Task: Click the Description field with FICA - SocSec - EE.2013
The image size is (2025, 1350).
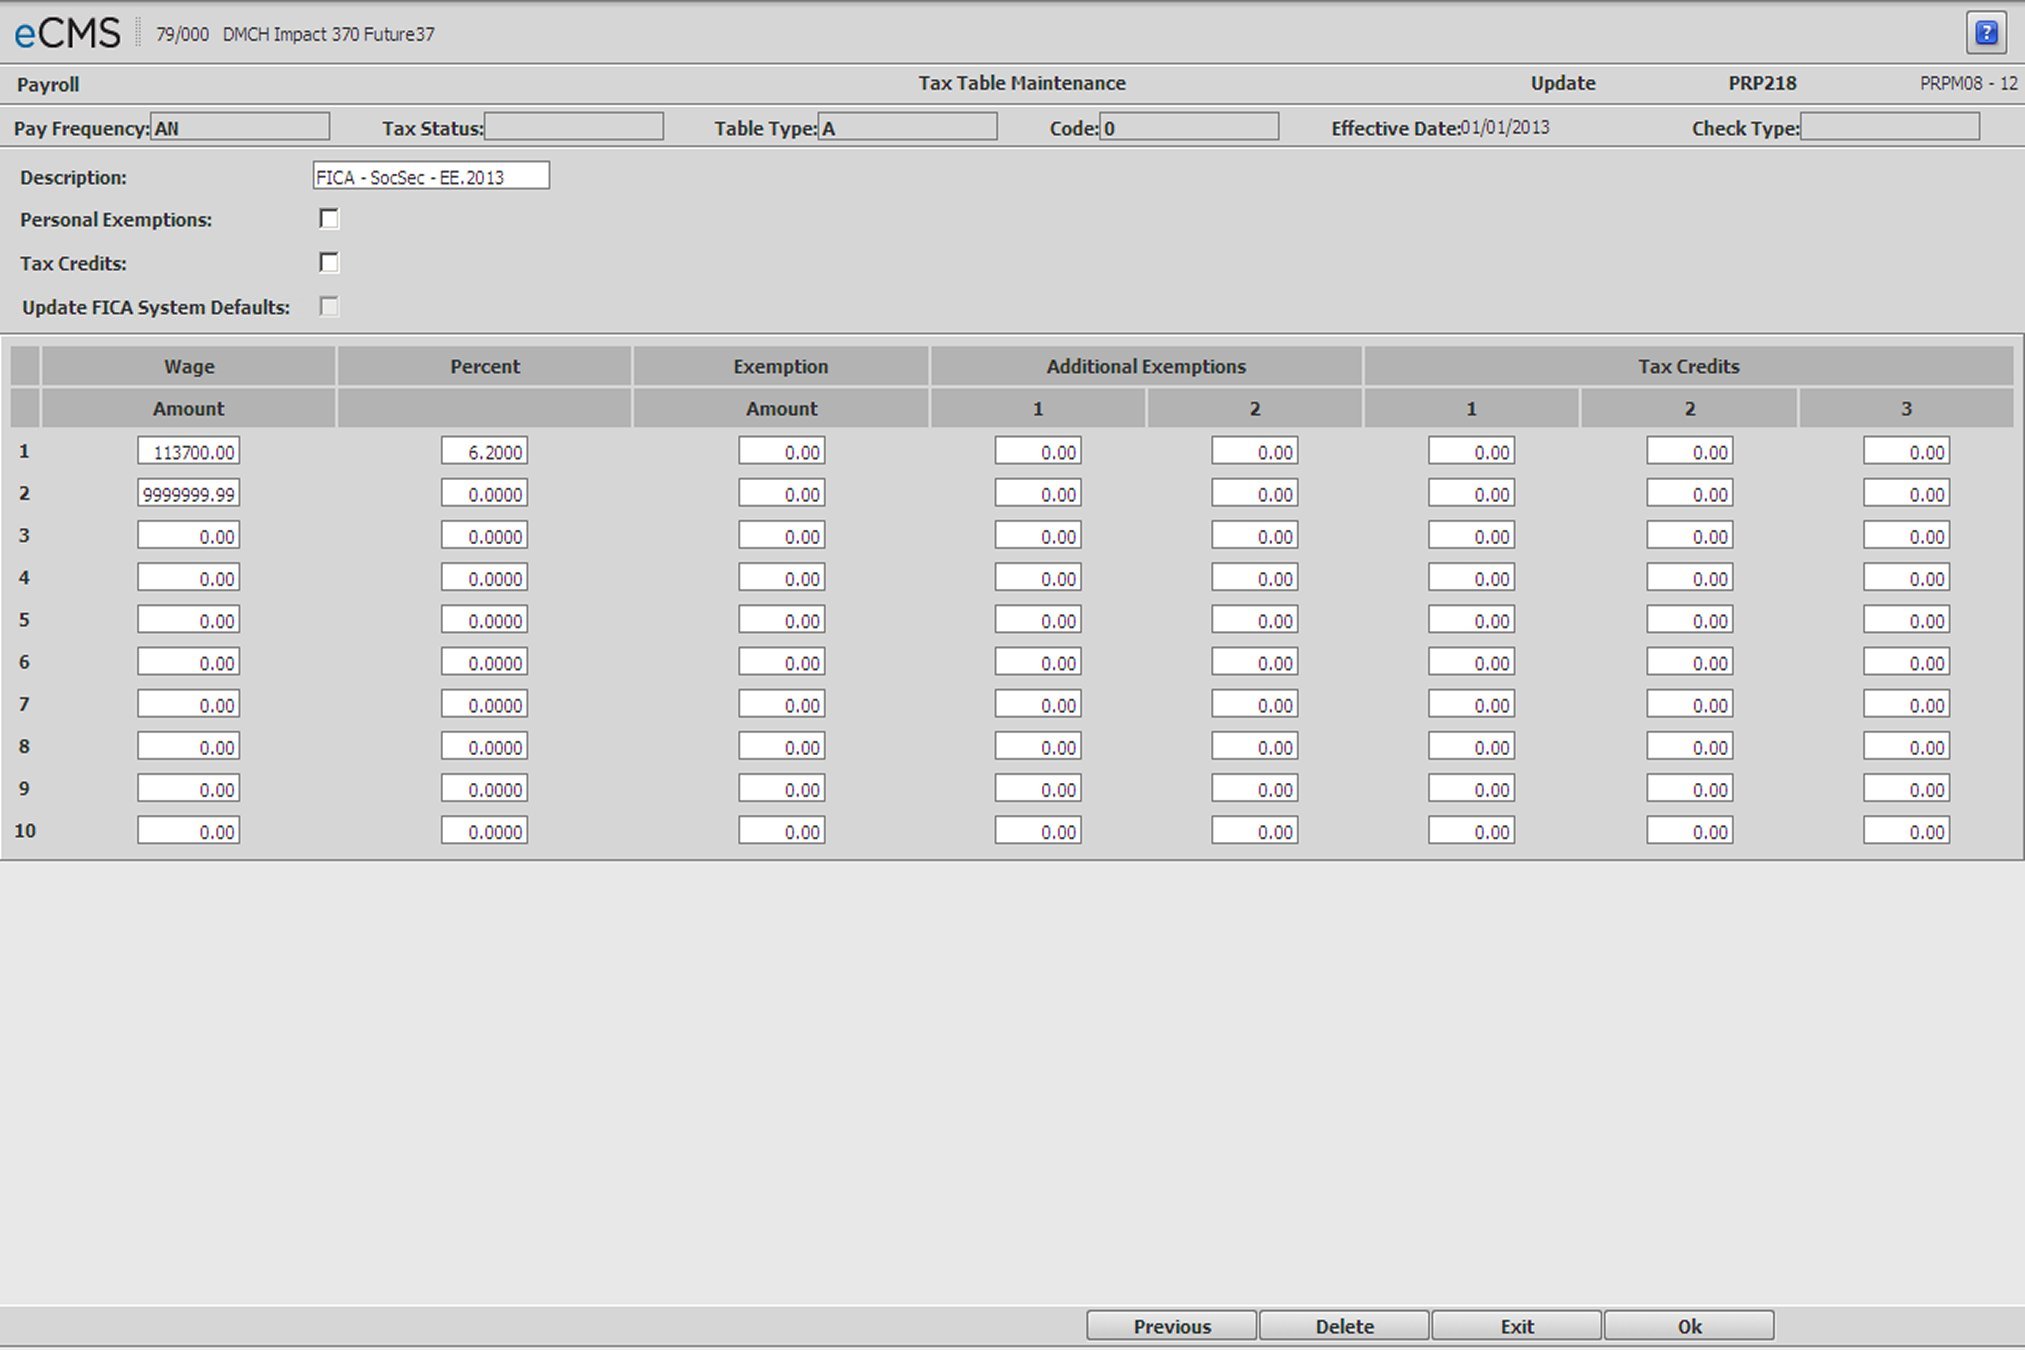Action: [x=429, y=176]
